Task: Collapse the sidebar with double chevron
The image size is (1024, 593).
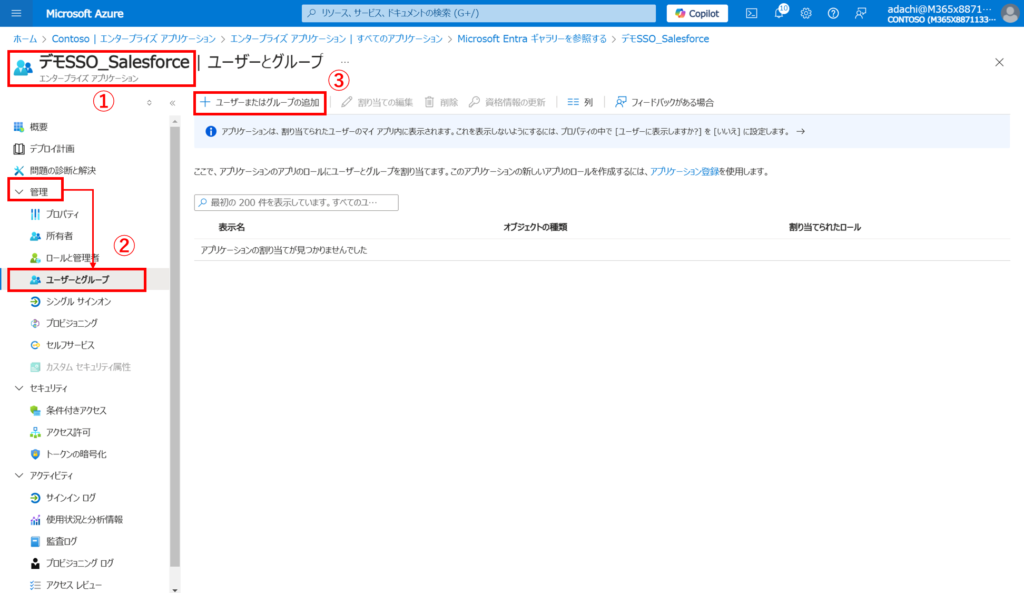Action: point(172,103)
